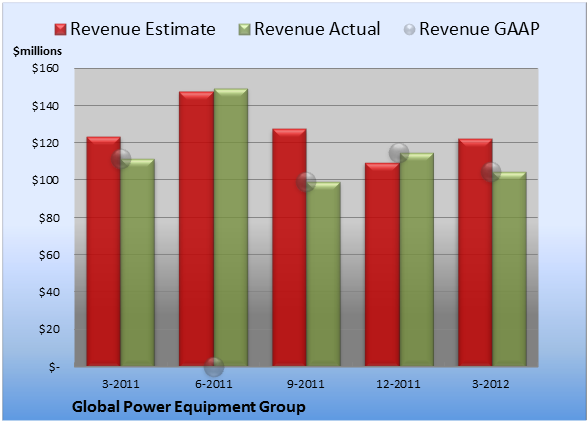This screenshot has width=588, height=422.
Task: Click the gray Revenue GAAP legend marker
Action: tap(410, 29)
